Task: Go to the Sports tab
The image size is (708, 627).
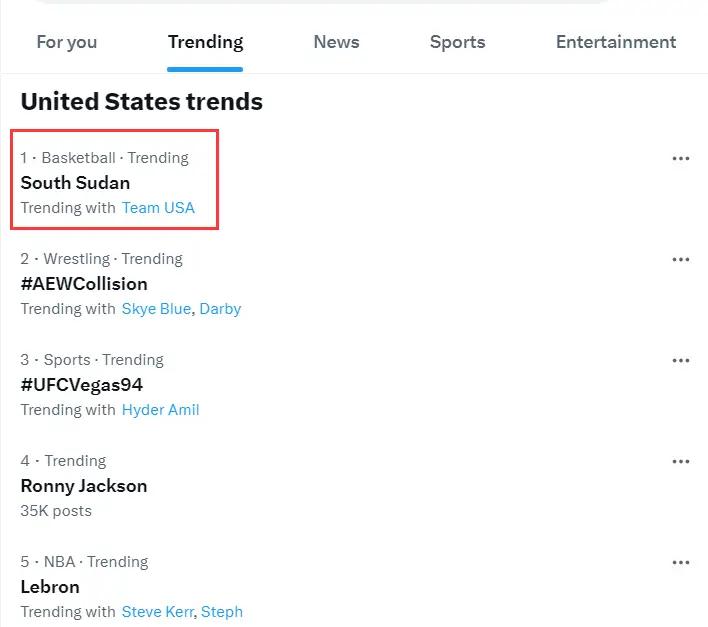Action: tap(457, 42)
